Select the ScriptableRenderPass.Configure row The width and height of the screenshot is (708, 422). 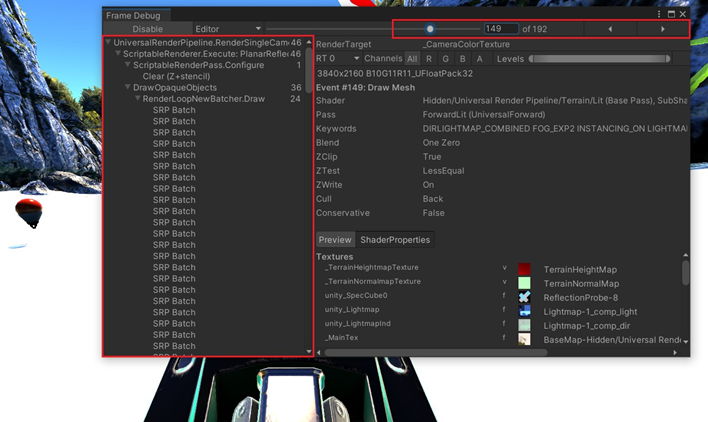[204, 65]
